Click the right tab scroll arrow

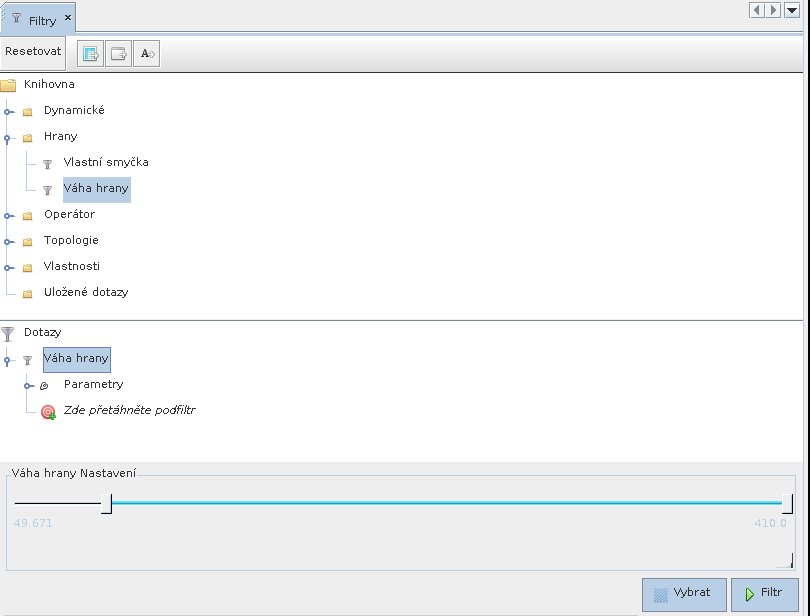pos(773,10)
